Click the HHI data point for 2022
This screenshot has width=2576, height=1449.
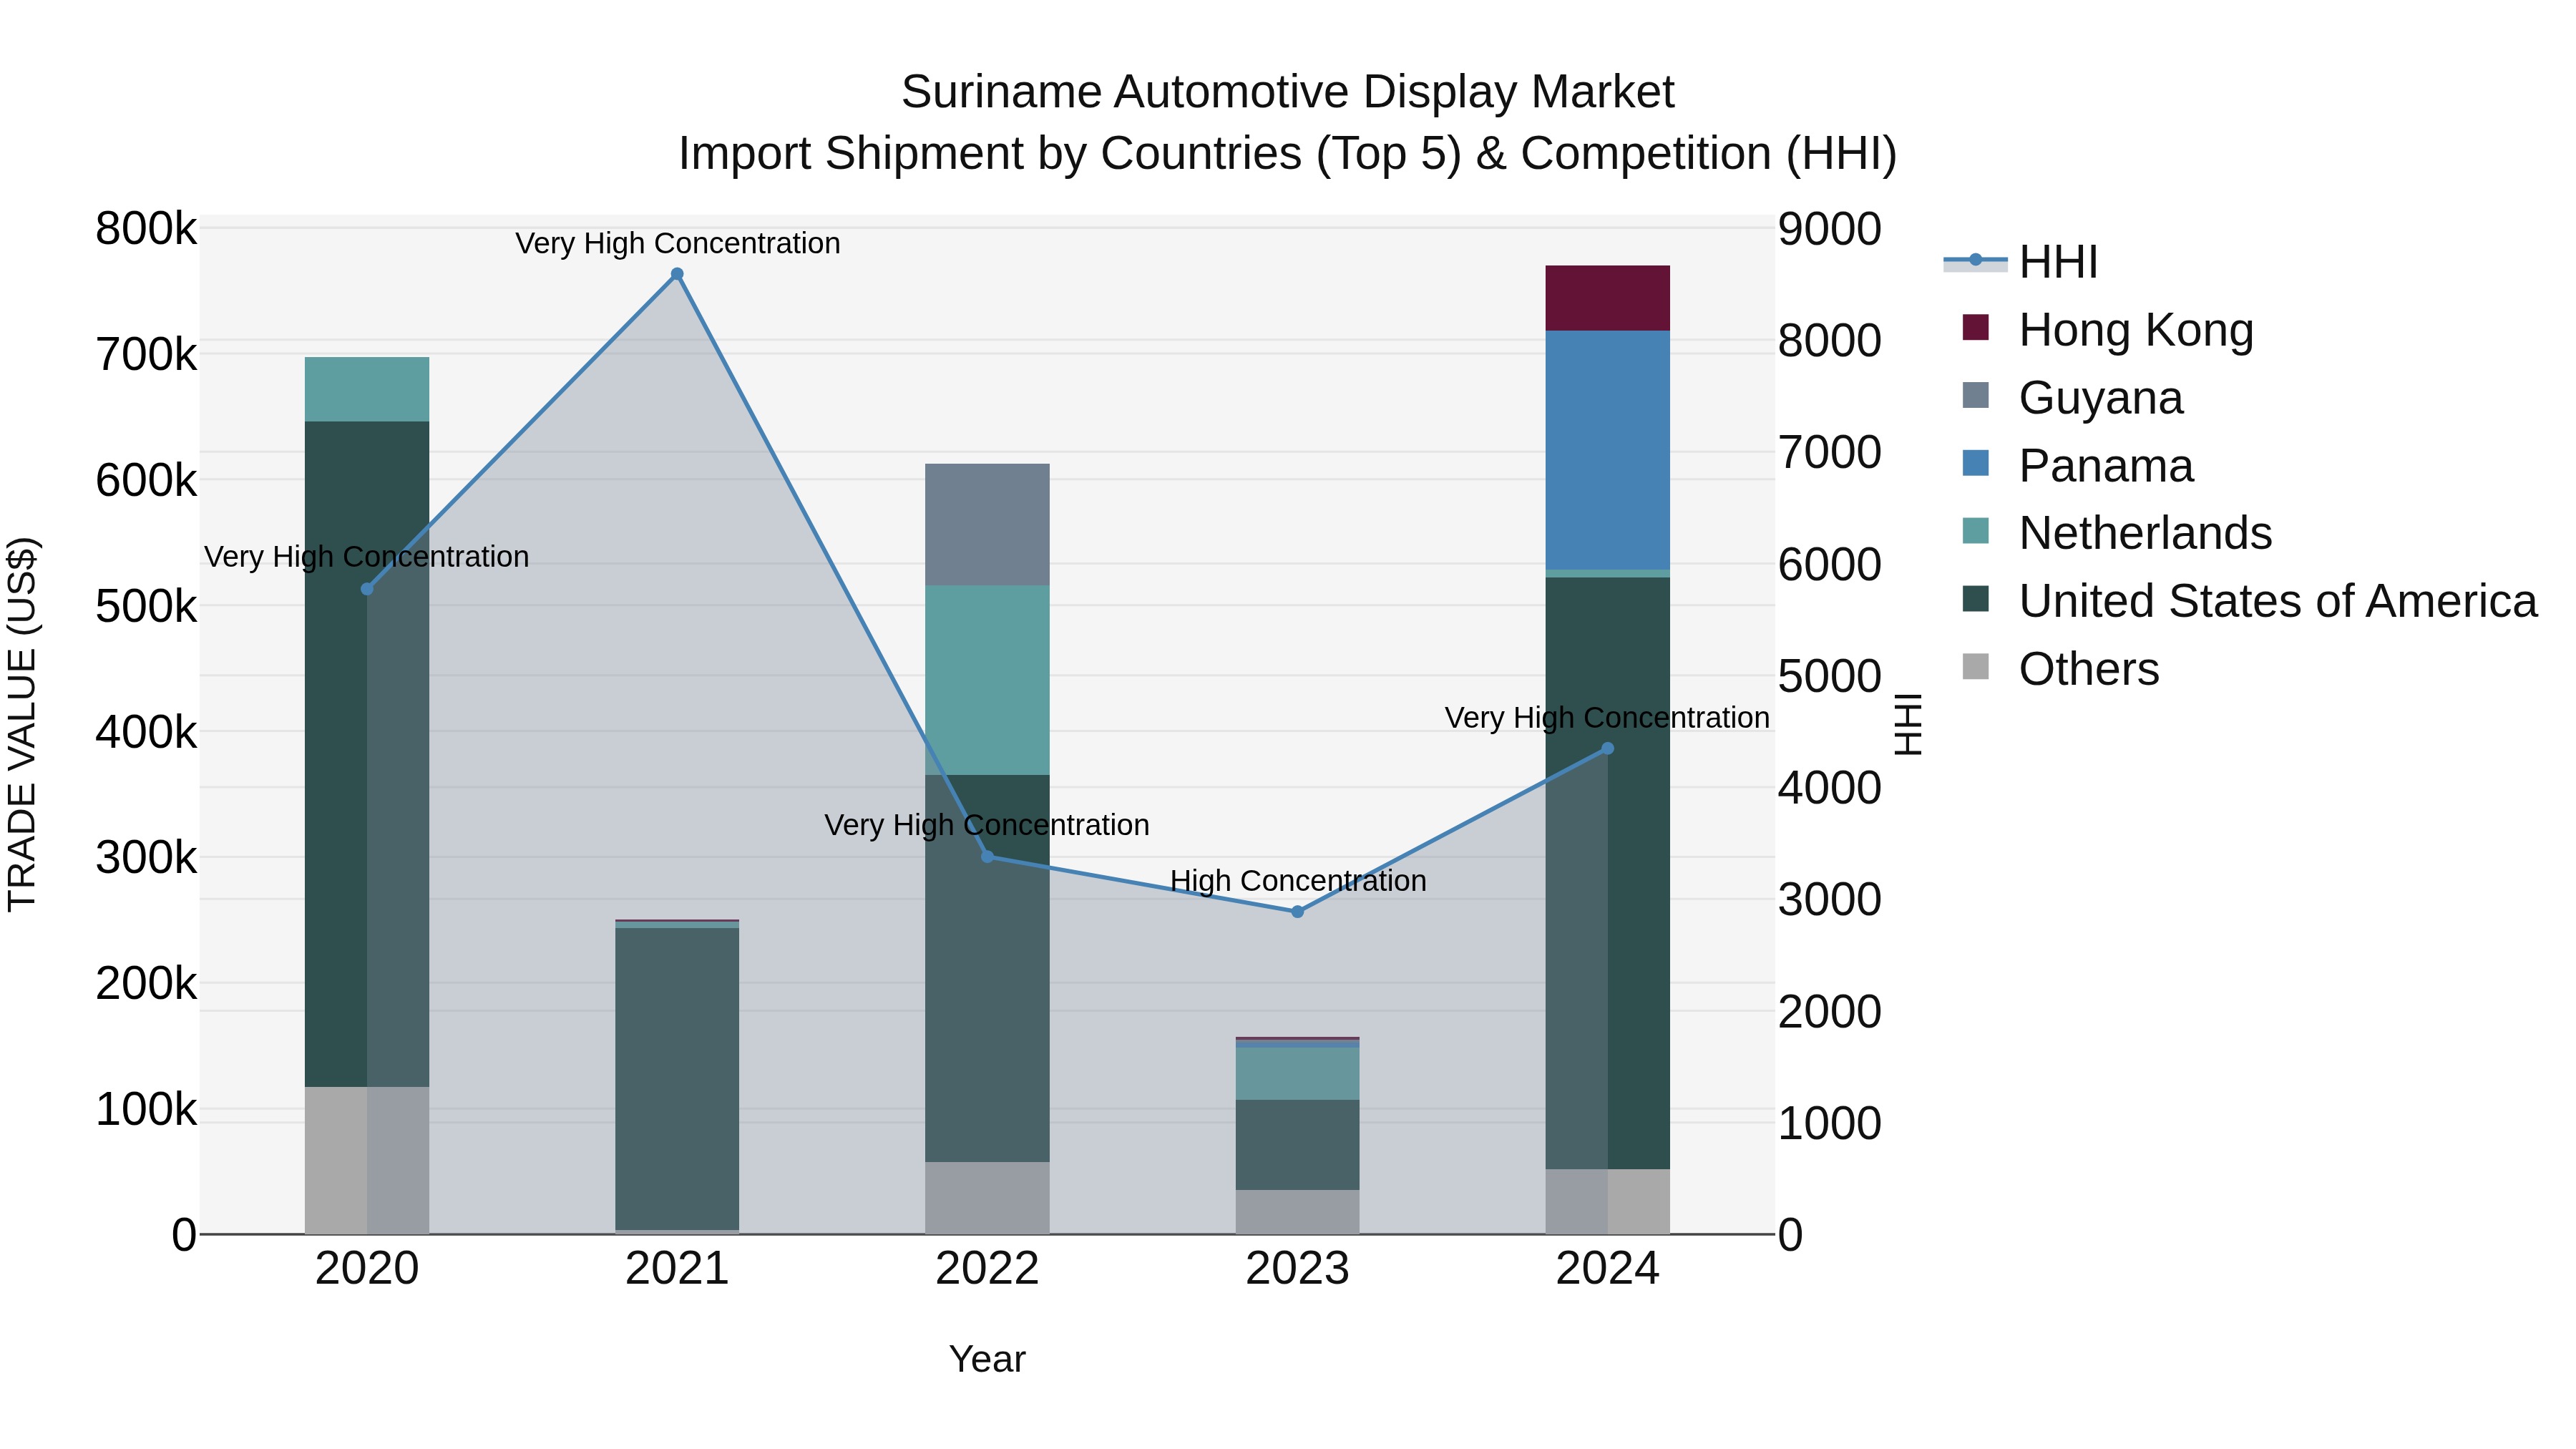pos(987,857)
